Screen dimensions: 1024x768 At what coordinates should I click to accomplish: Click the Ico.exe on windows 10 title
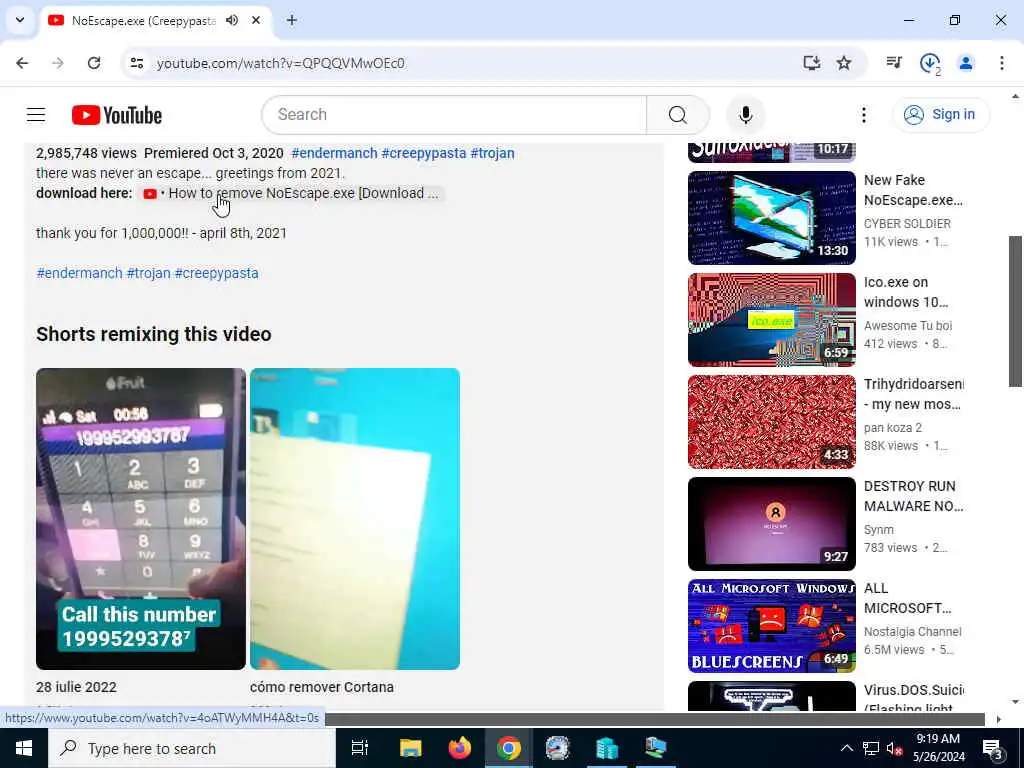906,292
